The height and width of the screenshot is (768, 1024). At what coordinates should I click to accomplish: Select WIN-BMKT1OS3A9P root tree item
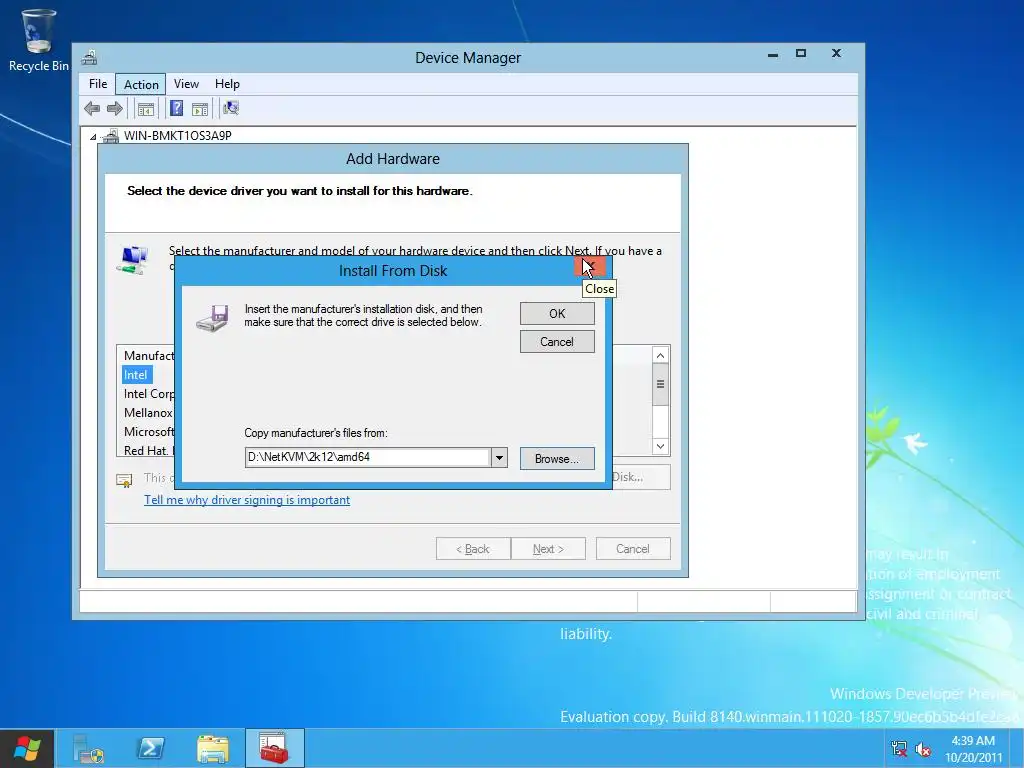click(x=178, y=136)
